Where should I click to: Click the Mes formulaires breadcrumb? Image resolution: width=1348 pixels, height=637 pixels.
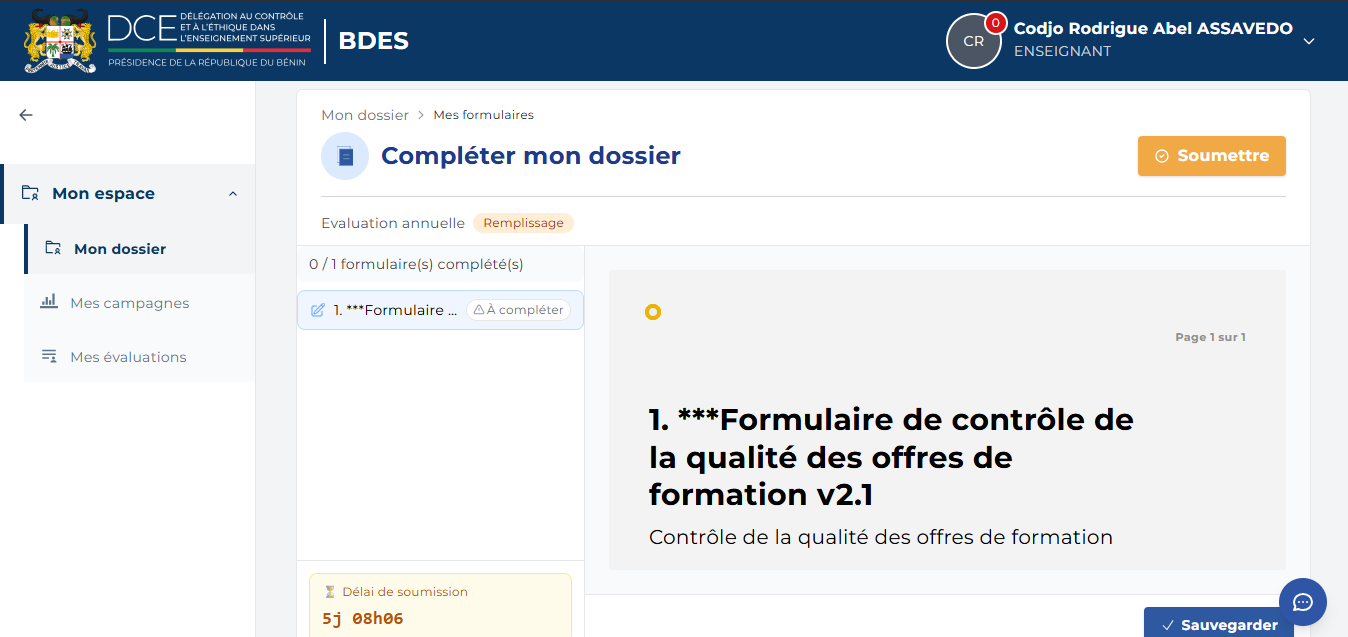pos(483,115)
